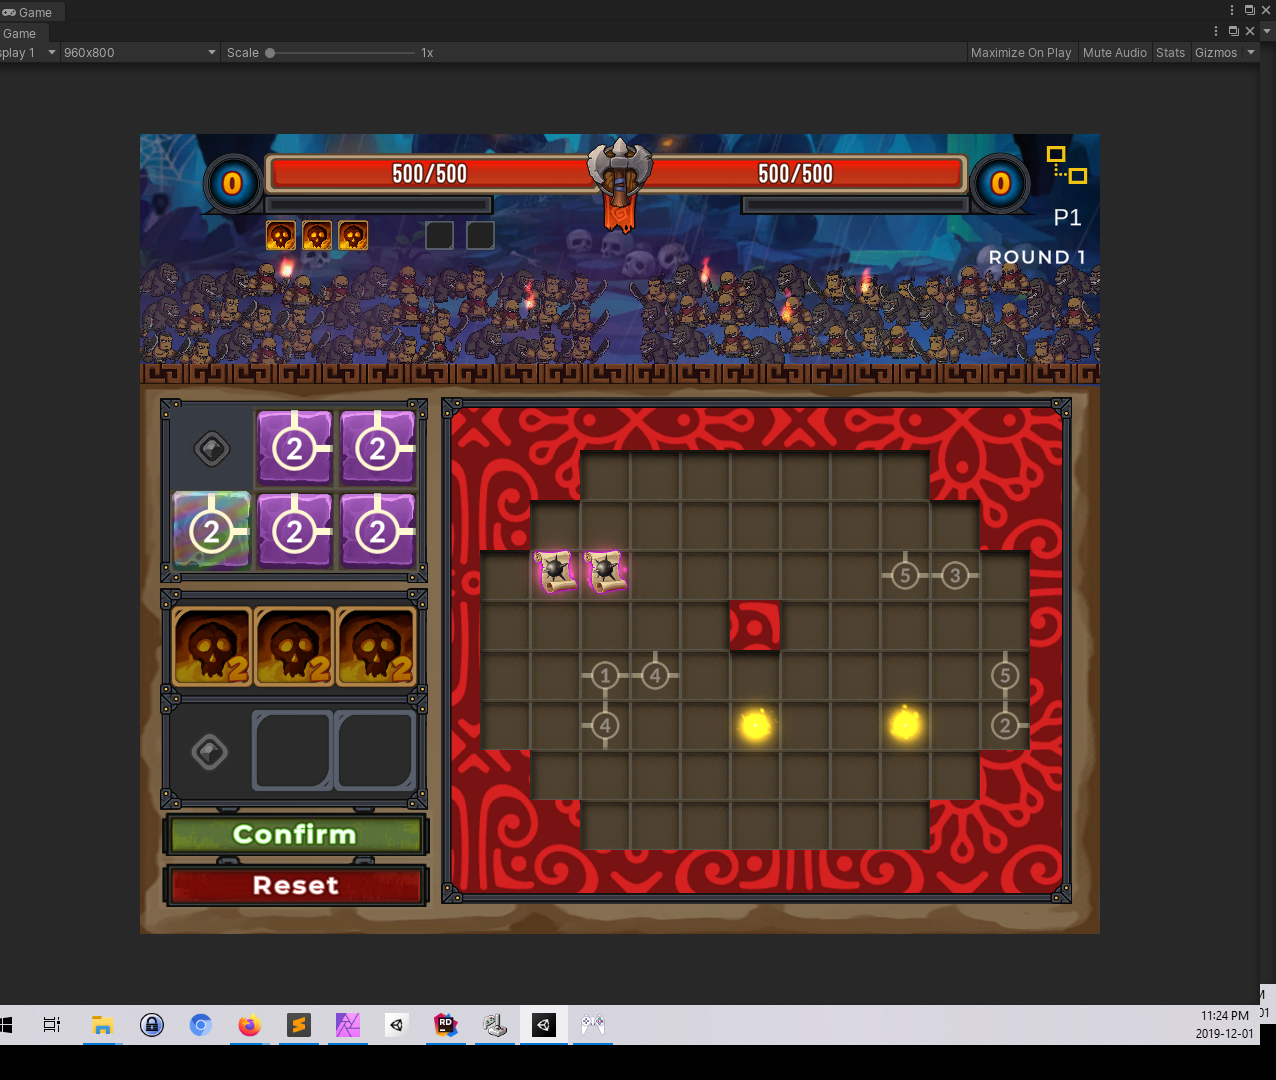Open the 960x800 resolution dropdown
Image resolution: width=1276 pixels, height=1080 pixels.
tap(140, 53)
